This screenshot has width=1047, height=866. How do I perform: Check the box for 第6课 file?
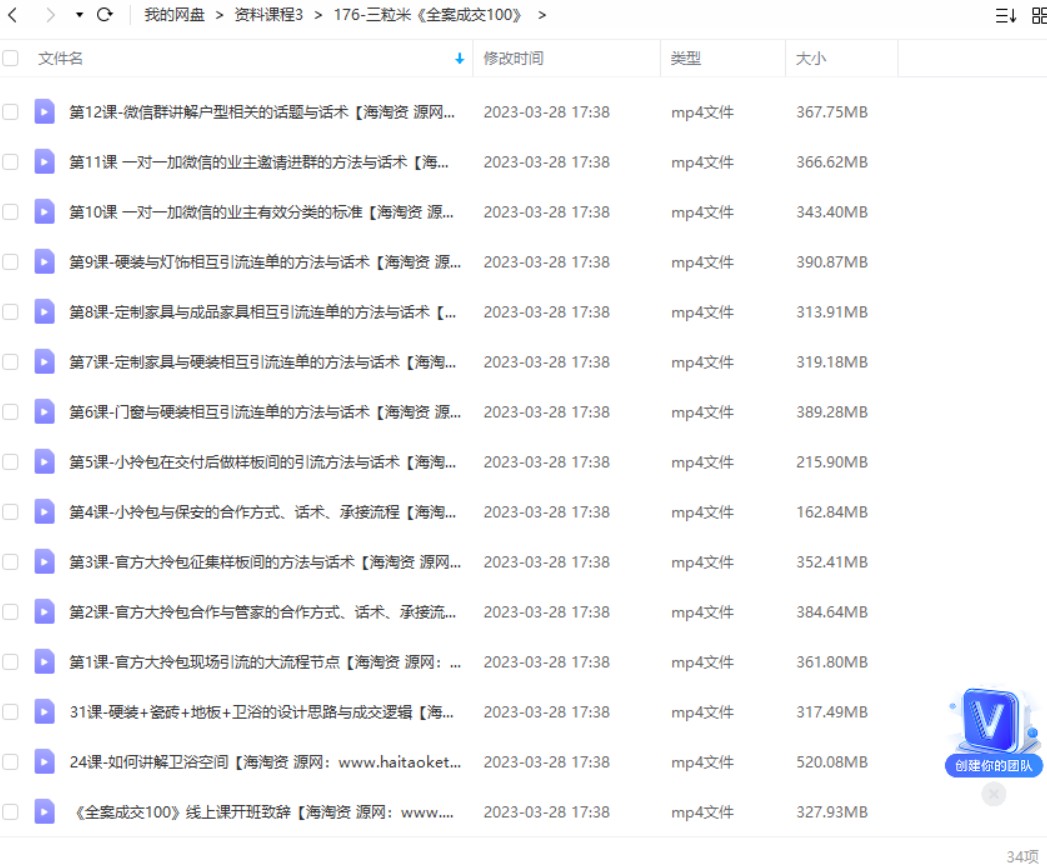pos(10,412)
